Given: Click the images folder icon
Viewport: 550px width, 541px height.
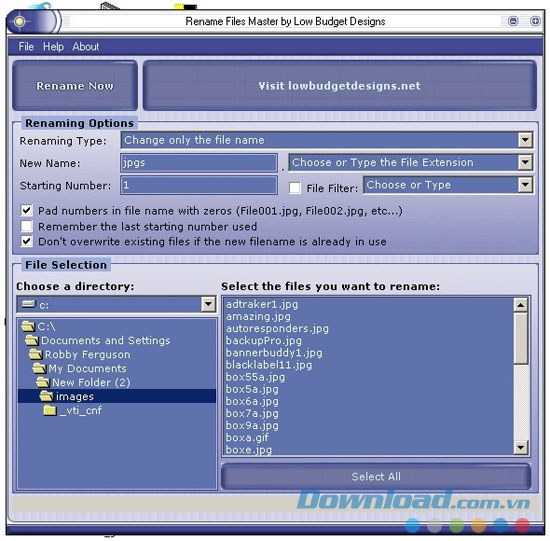Looking at the screenshot, I should (46, 396).
